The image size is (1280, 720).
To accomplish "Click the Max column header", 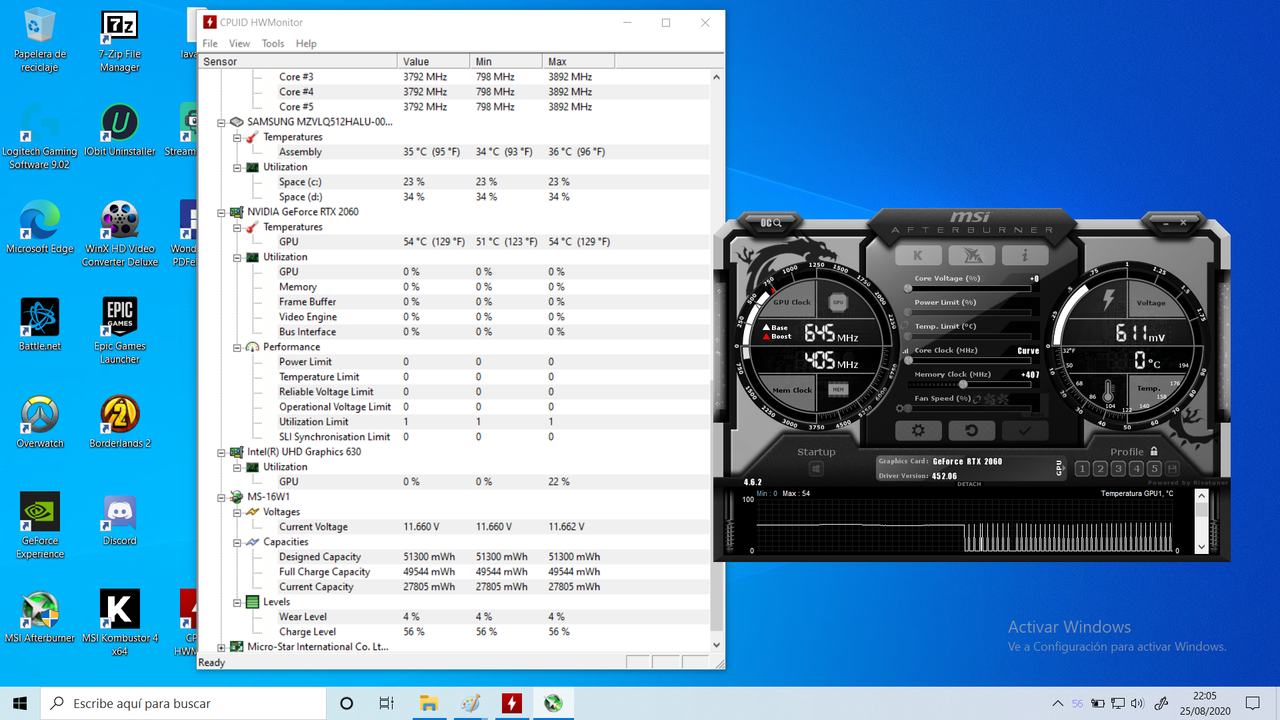I will click(578, 61).
